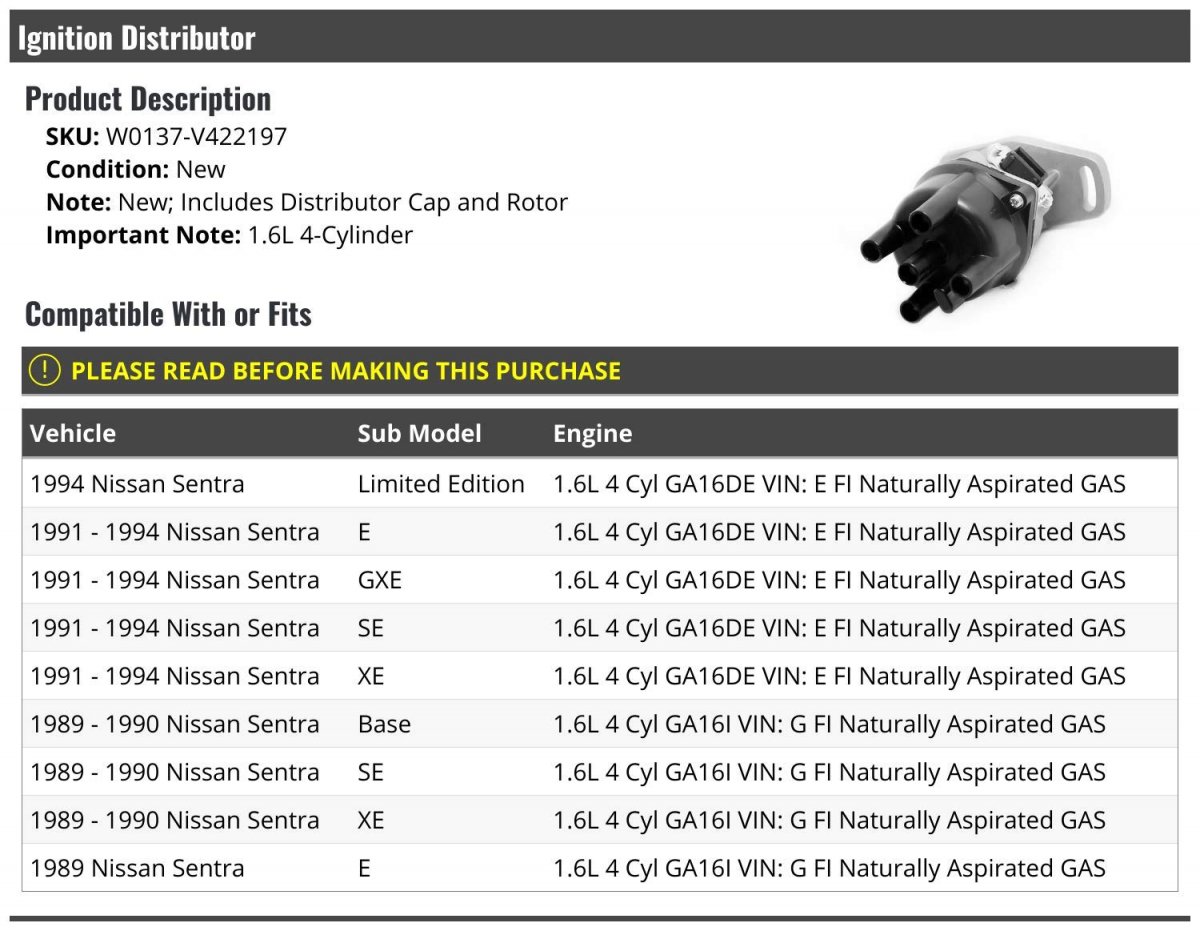Click the Engine column header
Image resolution: width=1200 pixels, height=931 pixels.
593,433
